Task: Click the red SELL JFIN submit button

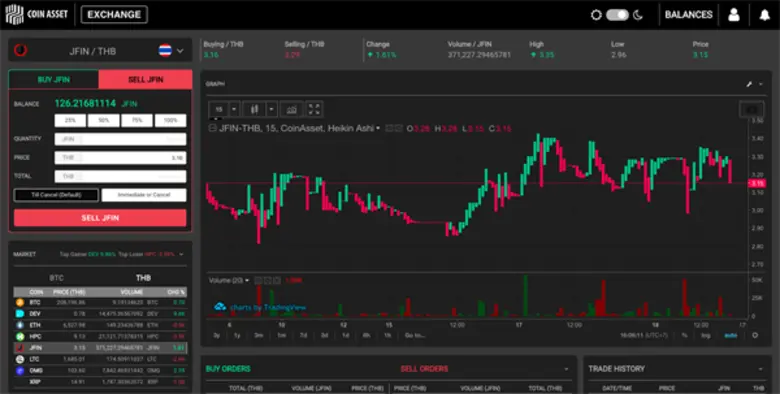Action: click(100, 218)
